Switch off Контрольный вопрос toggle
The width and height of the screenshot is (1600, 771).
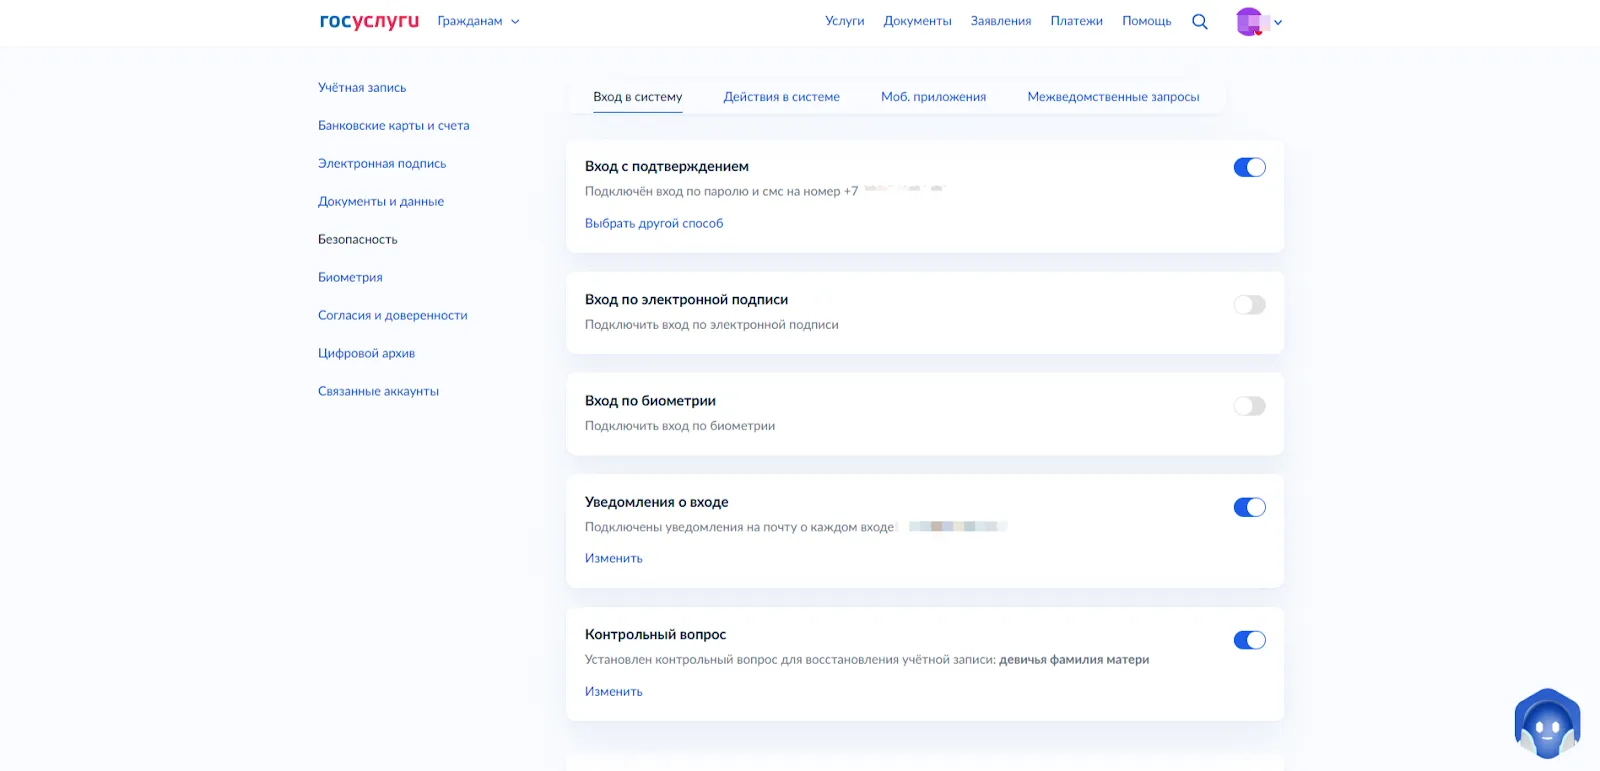[x=1249, y=641]
